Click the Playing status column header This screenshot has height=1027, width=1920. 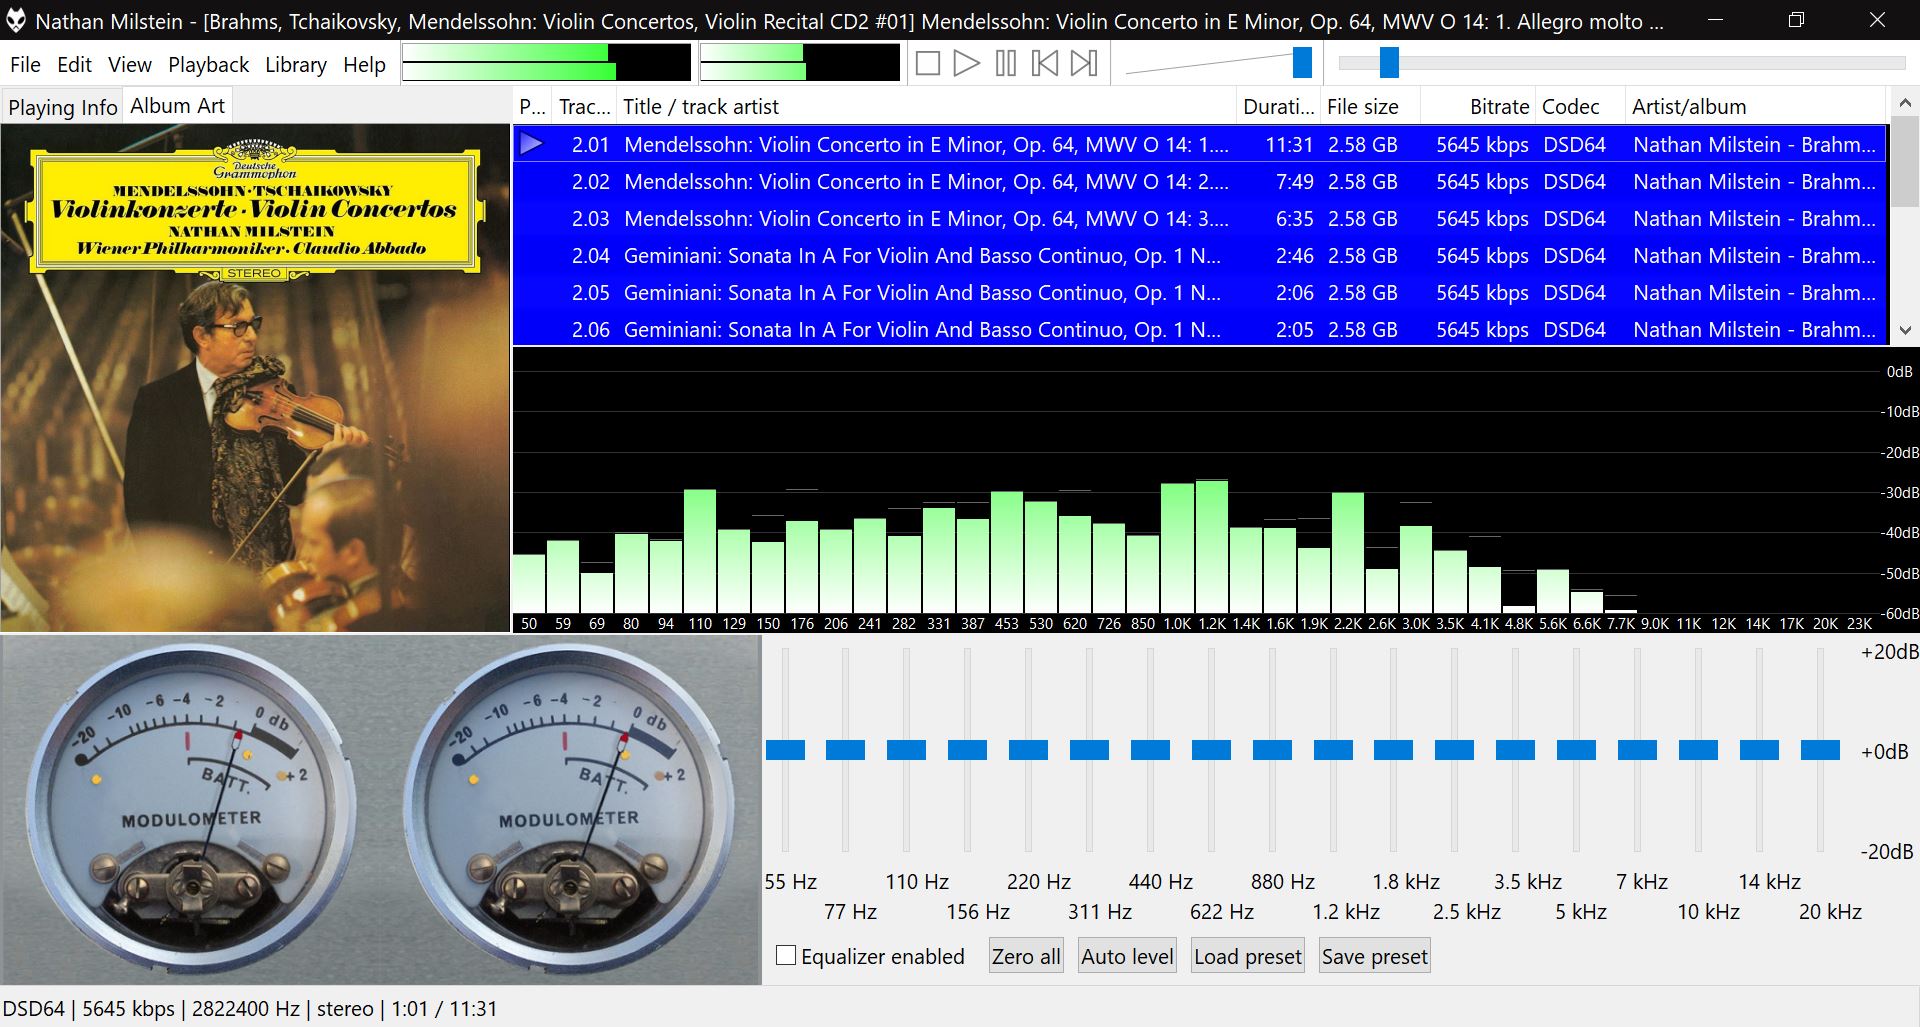[x=533, y=107]
